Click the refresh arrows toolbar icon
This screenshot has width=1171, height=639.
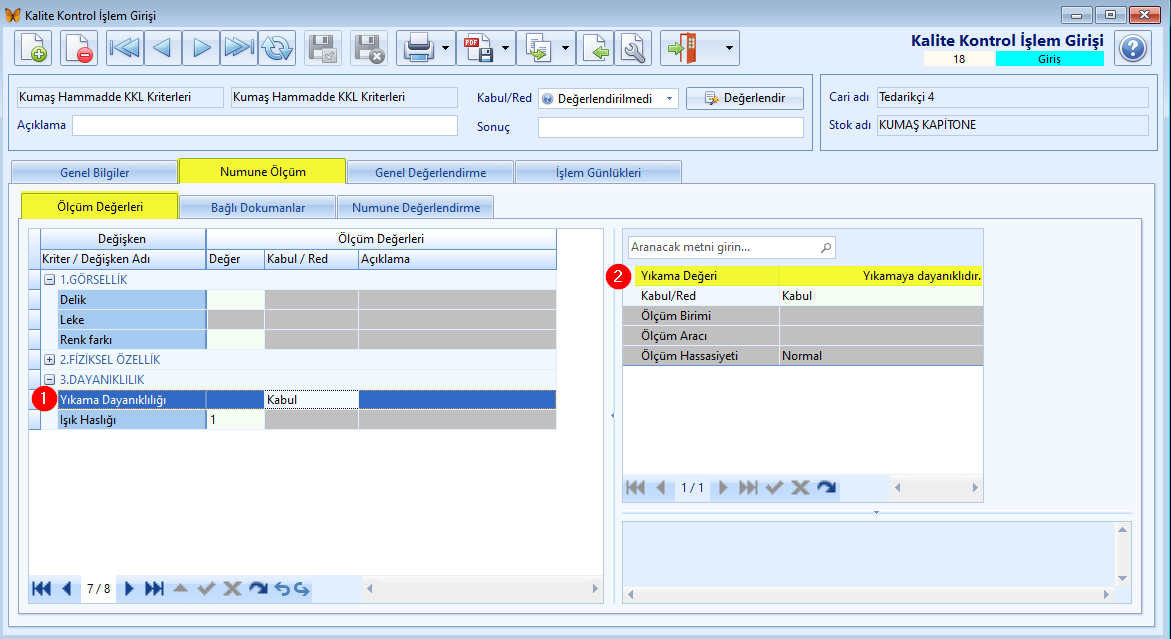click(x=277, y=49)
